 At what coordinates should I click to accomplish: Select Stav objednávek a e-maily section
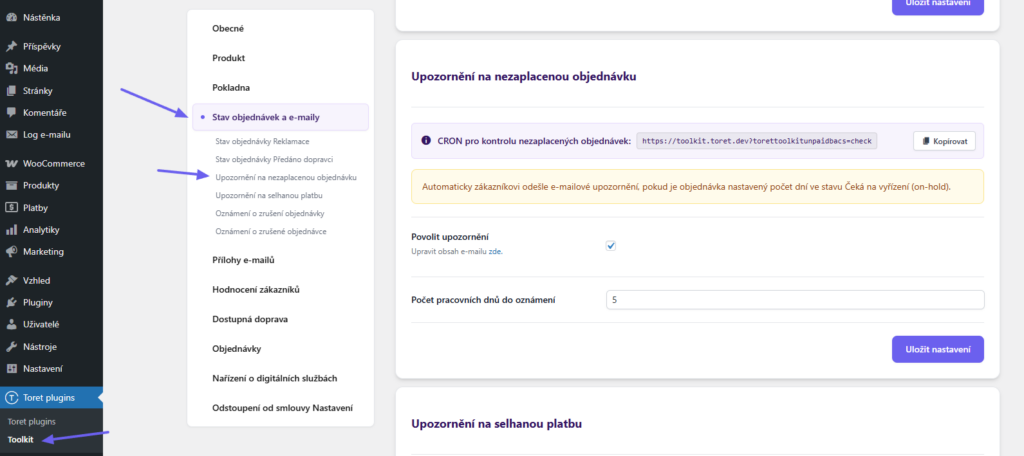[x=280, y=118]
